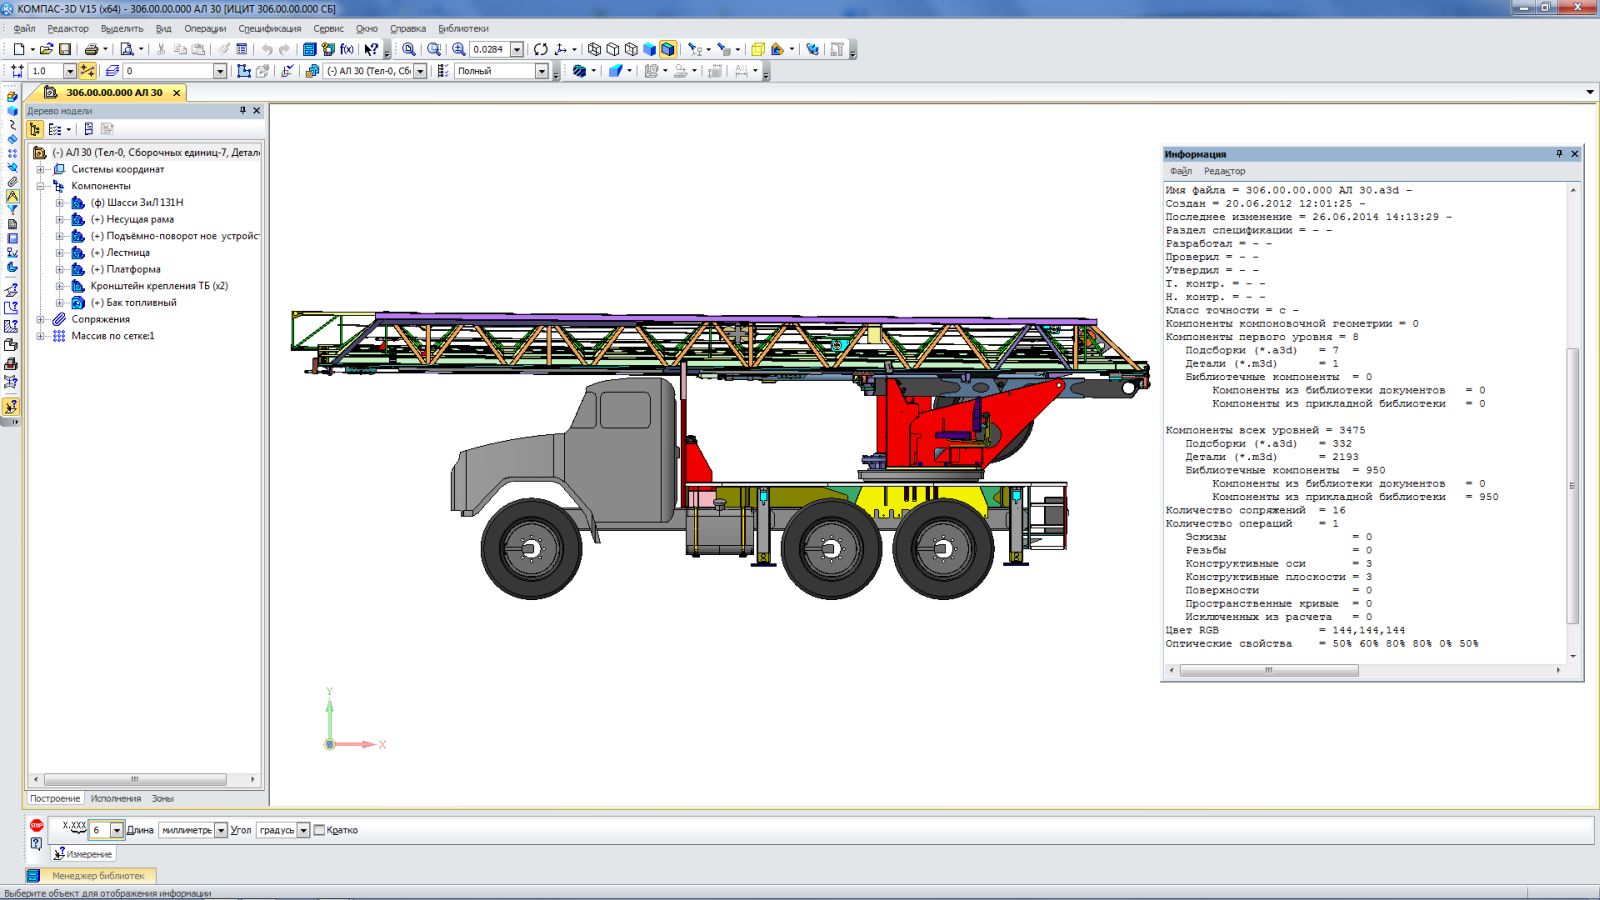
Task: Click the Save document icon
Action: (65, 49)
